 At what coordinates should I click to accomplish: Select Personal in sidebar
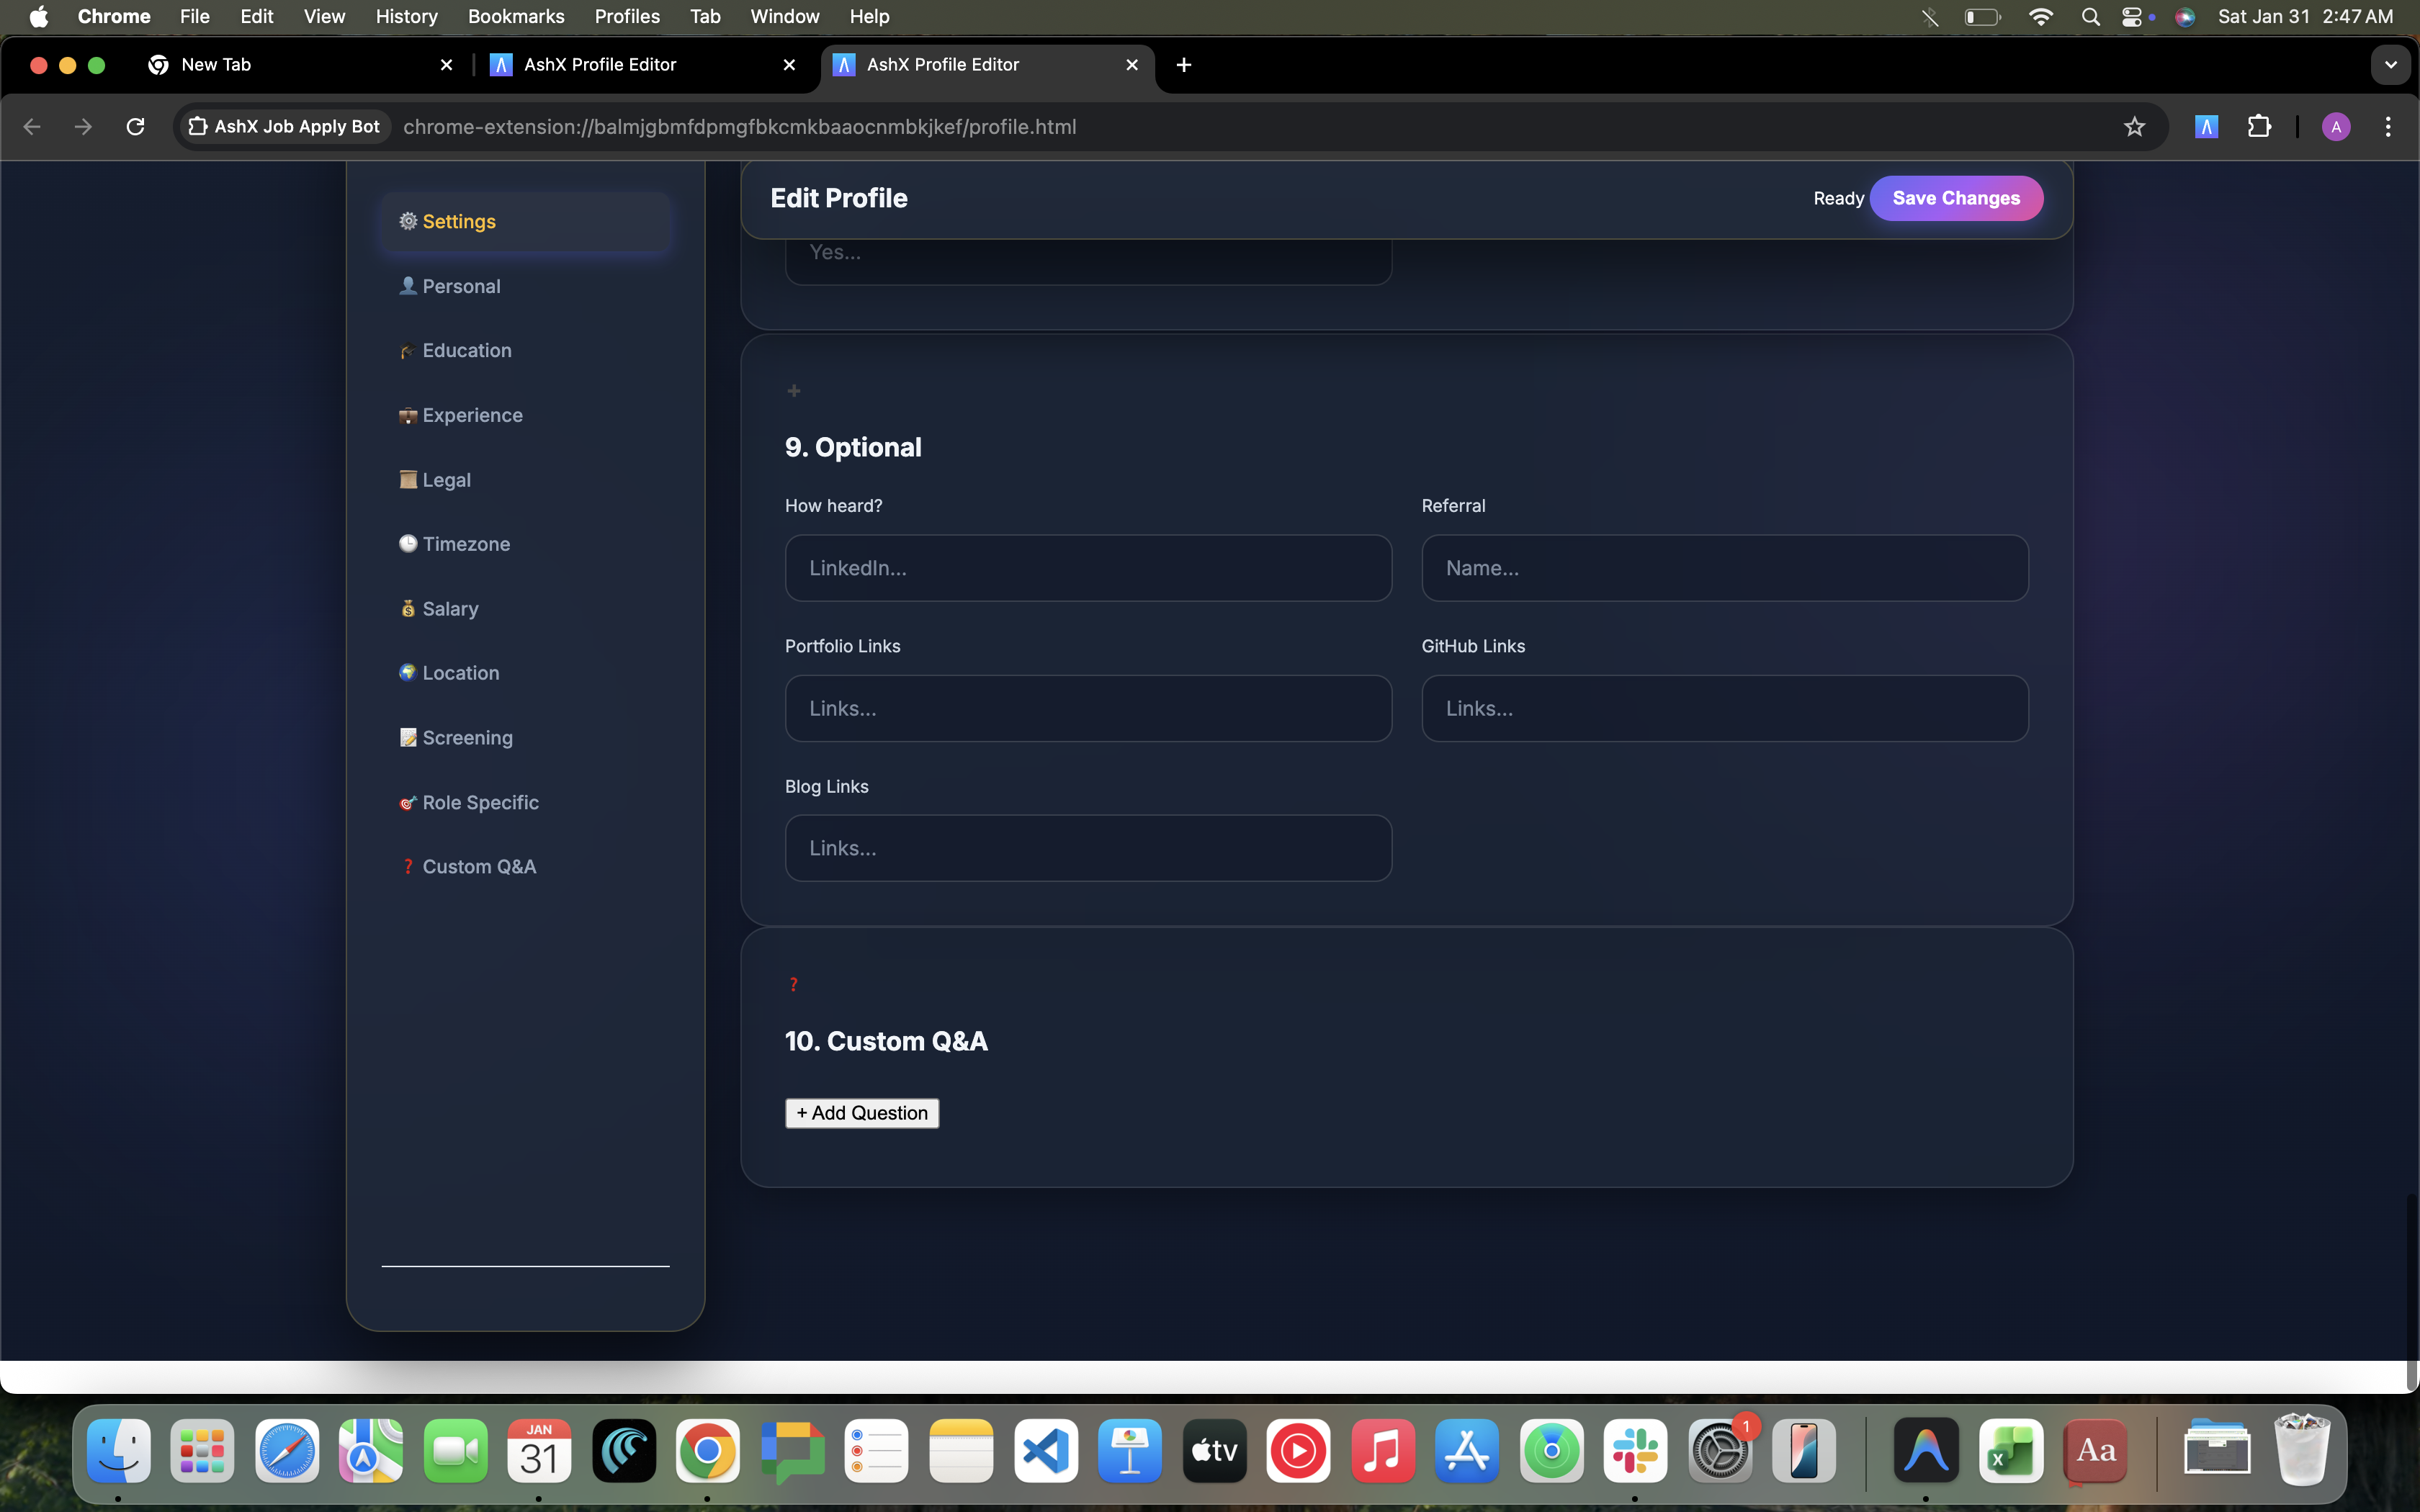(525, 286)
